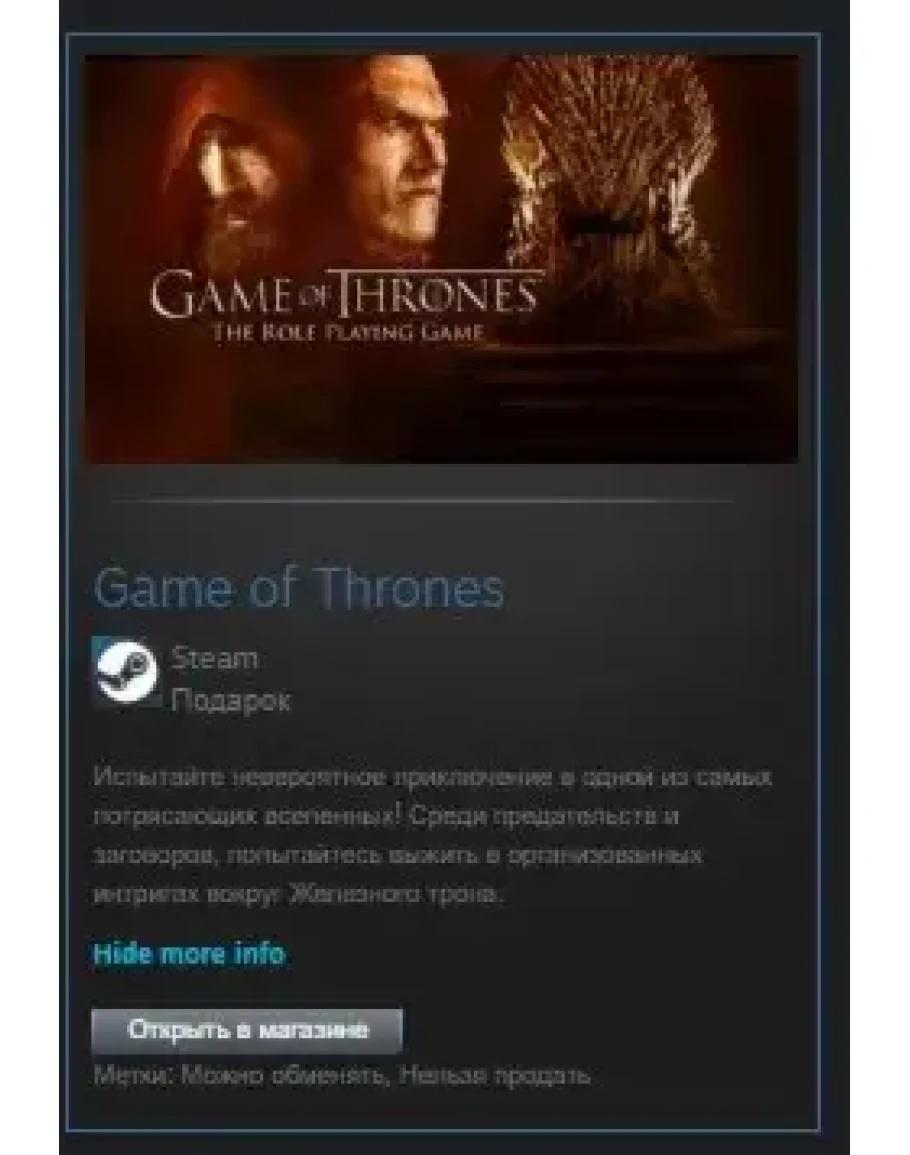Open the item with Открыть в магазине button
The image size is (910, 1155).
(x=248, y=1030)
